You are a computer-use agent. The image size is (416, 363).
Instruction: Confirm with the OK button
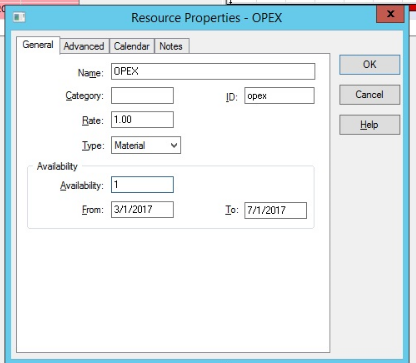pos(369,65)
